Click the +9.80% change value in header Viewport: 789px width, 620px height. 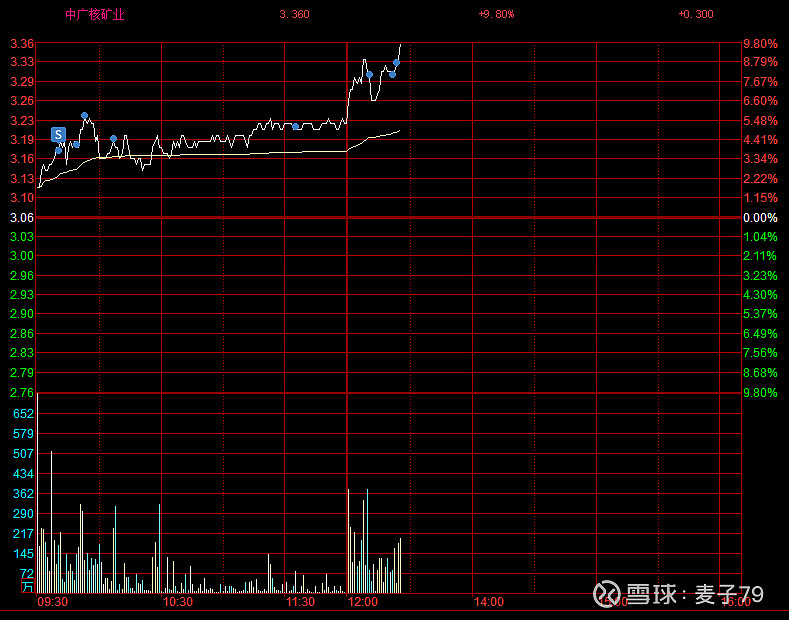pos(496,14)
